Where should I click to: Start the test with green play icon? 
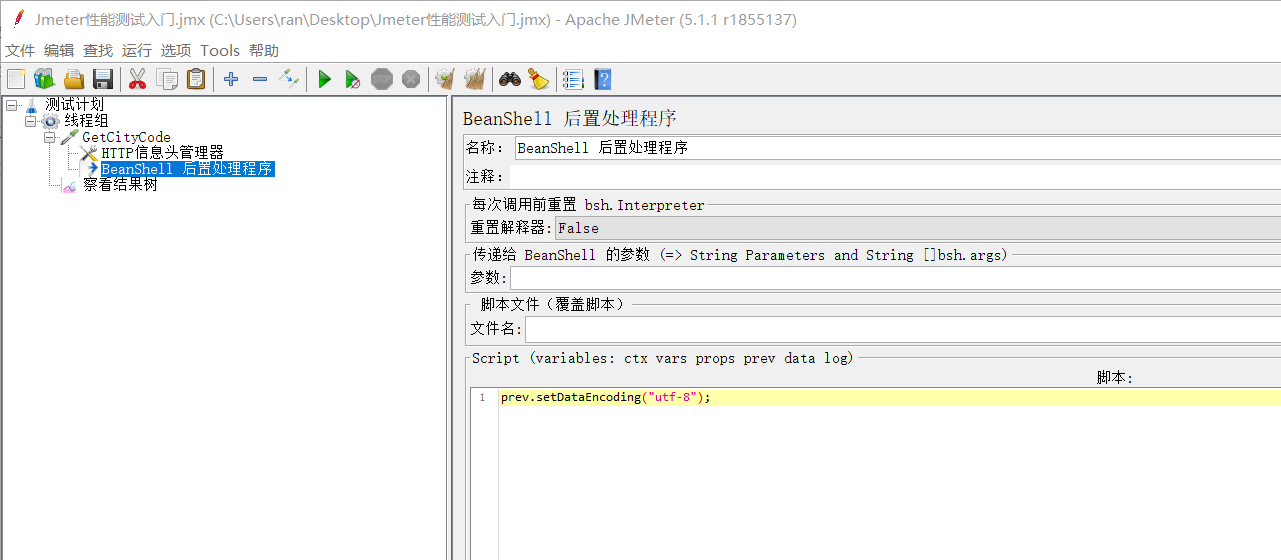point(324,79)
